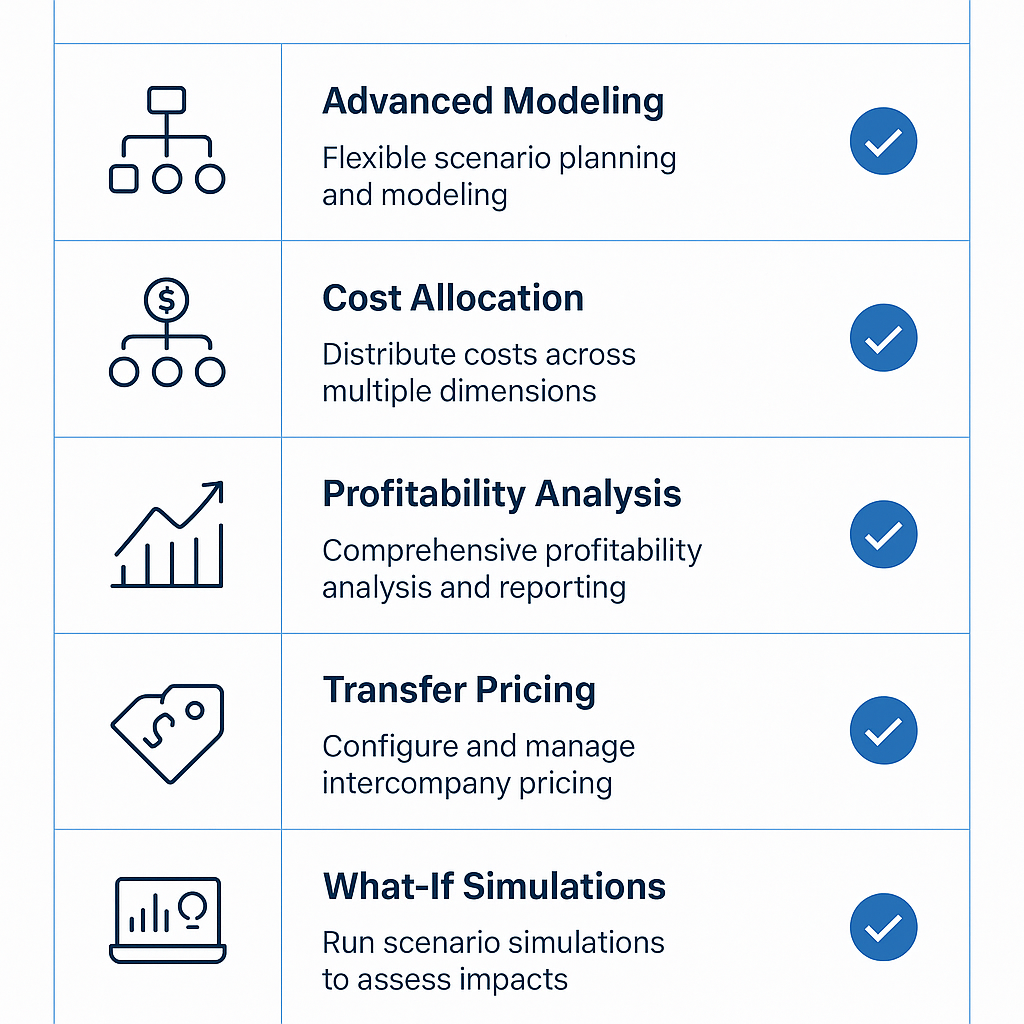This screenshot has height=1024, width=1024.
Task: Open the Advanced Modeling heading
Action: pyautogui.click(x=493, y=102)
